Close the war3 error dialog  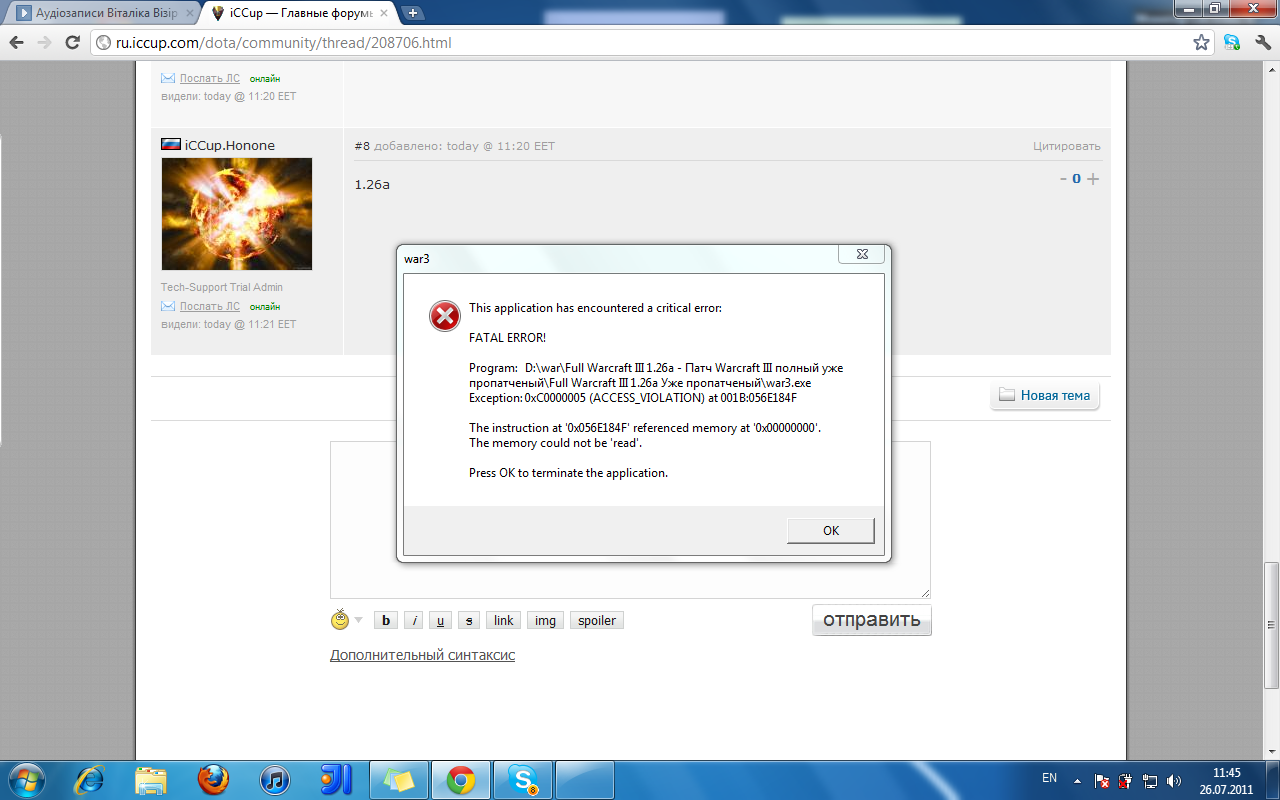click(861, 254)
